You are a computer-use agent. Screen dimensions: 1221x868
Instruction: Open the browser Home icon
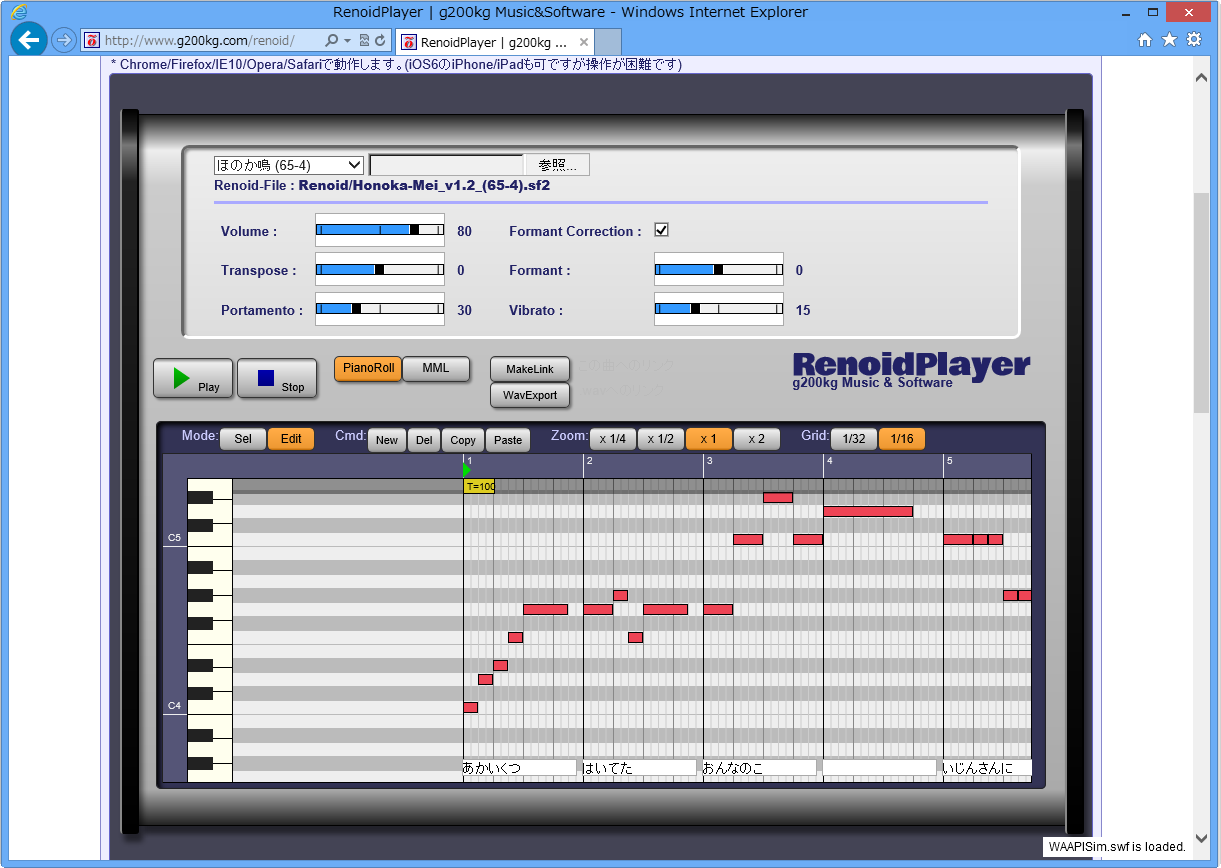[x=1145, y=40]
